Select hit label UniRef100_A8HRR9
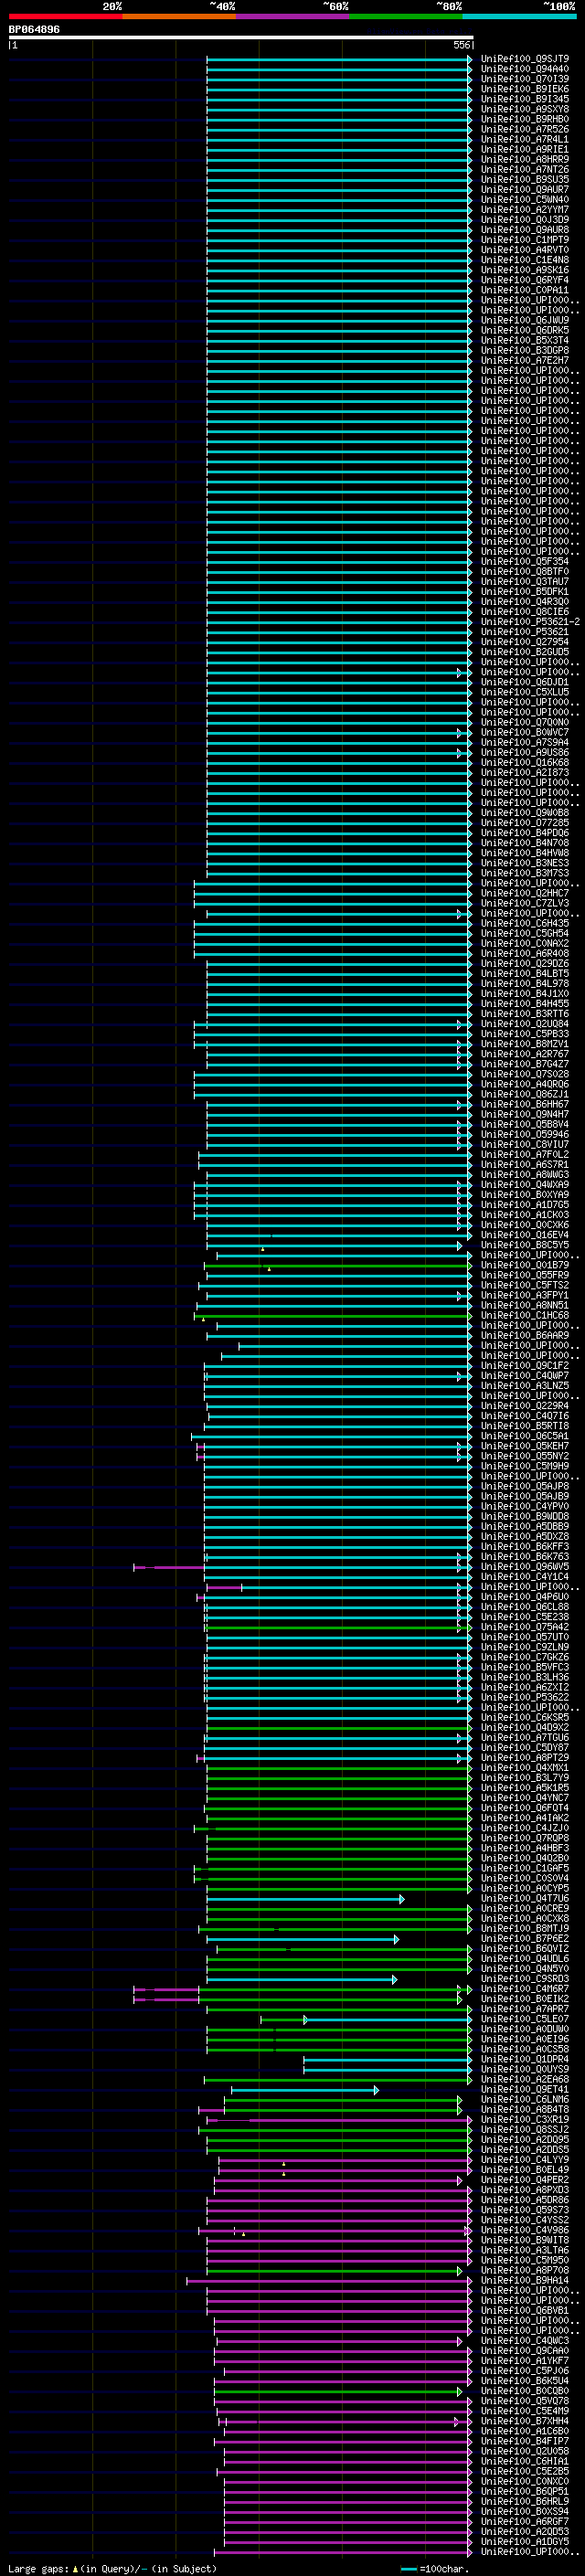 (525, 159)
